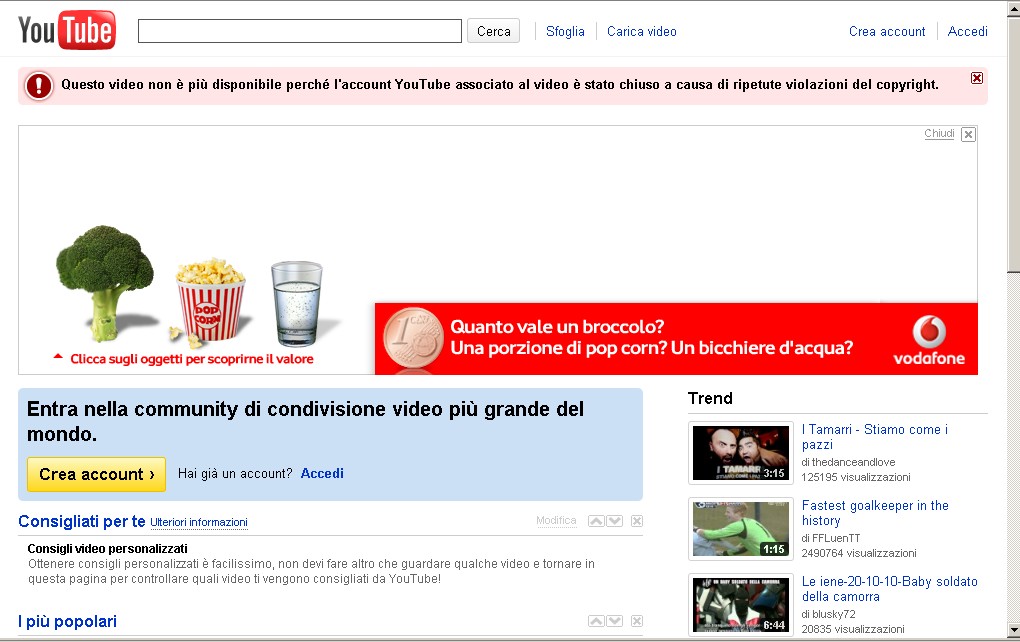The image size is (1020, 642).
Task: Click Accedi link in the top right
Action: pyautogui.click(x=967, y=31)
